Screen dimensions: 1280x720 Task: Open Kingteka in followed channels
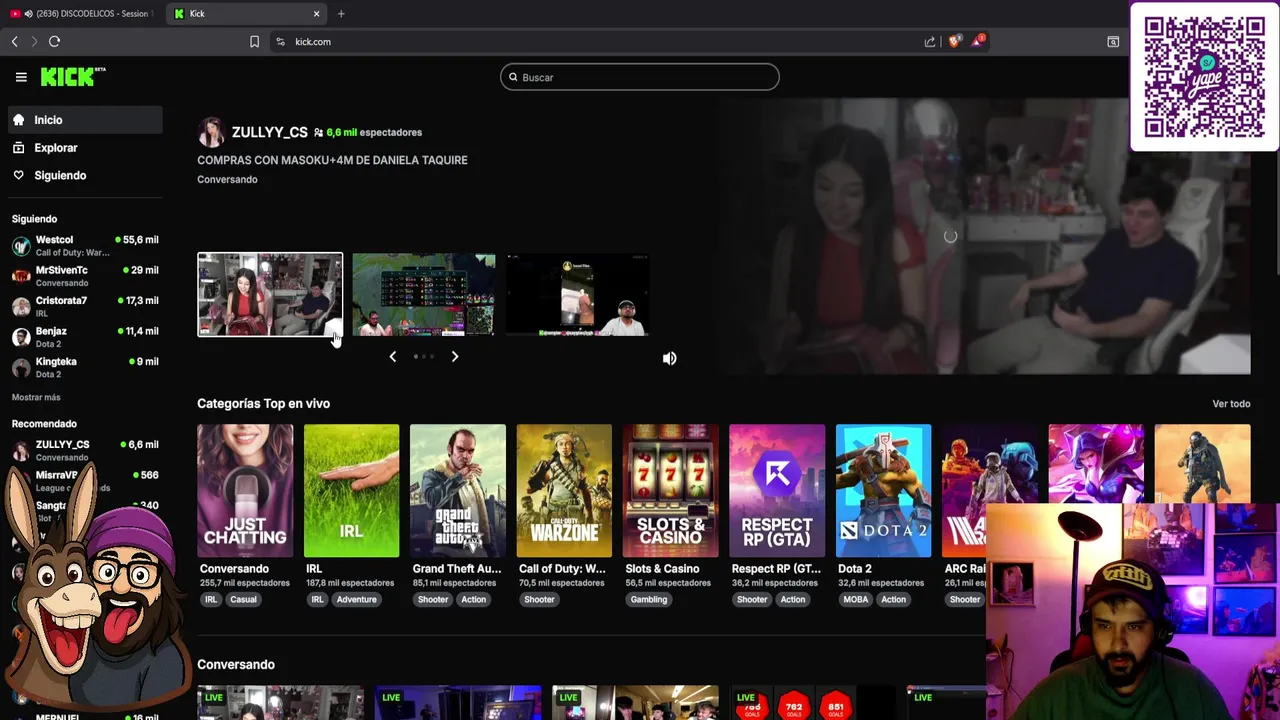click(85, 368)
